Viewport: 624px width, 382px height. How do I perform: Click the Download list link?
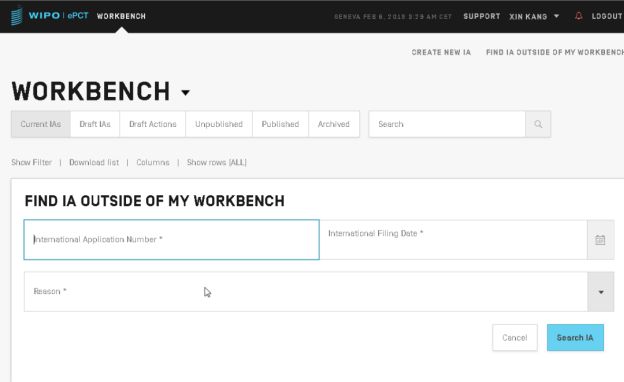pyautogui.click(x=94, y=162)
